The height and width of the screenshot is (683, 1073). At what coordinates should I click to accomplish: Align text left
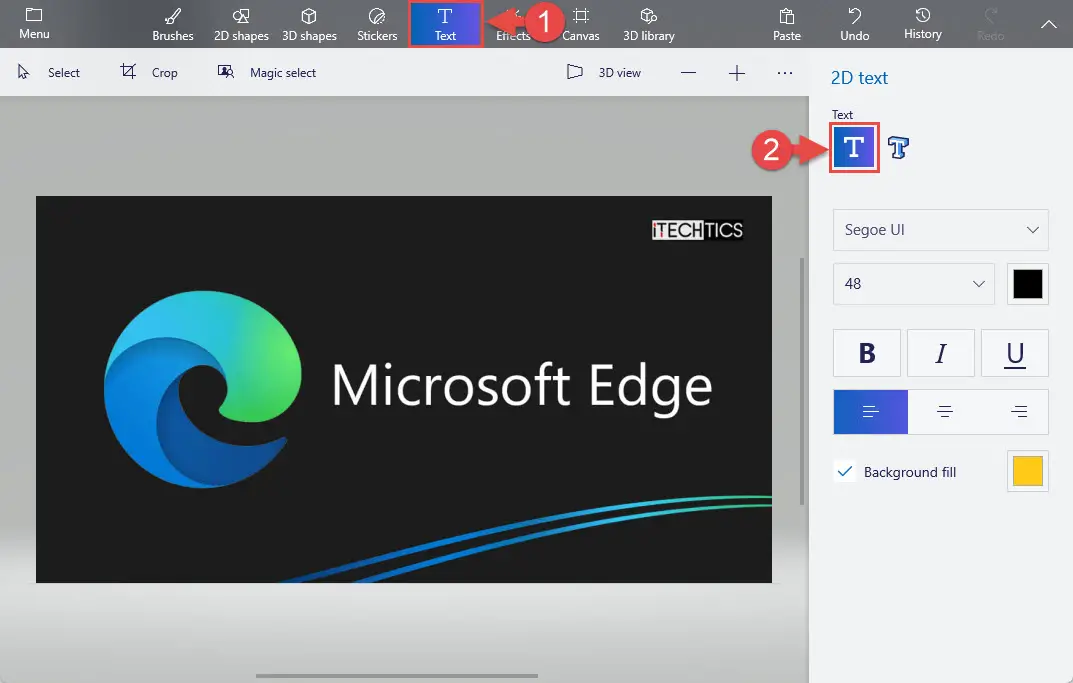[870, 412]
